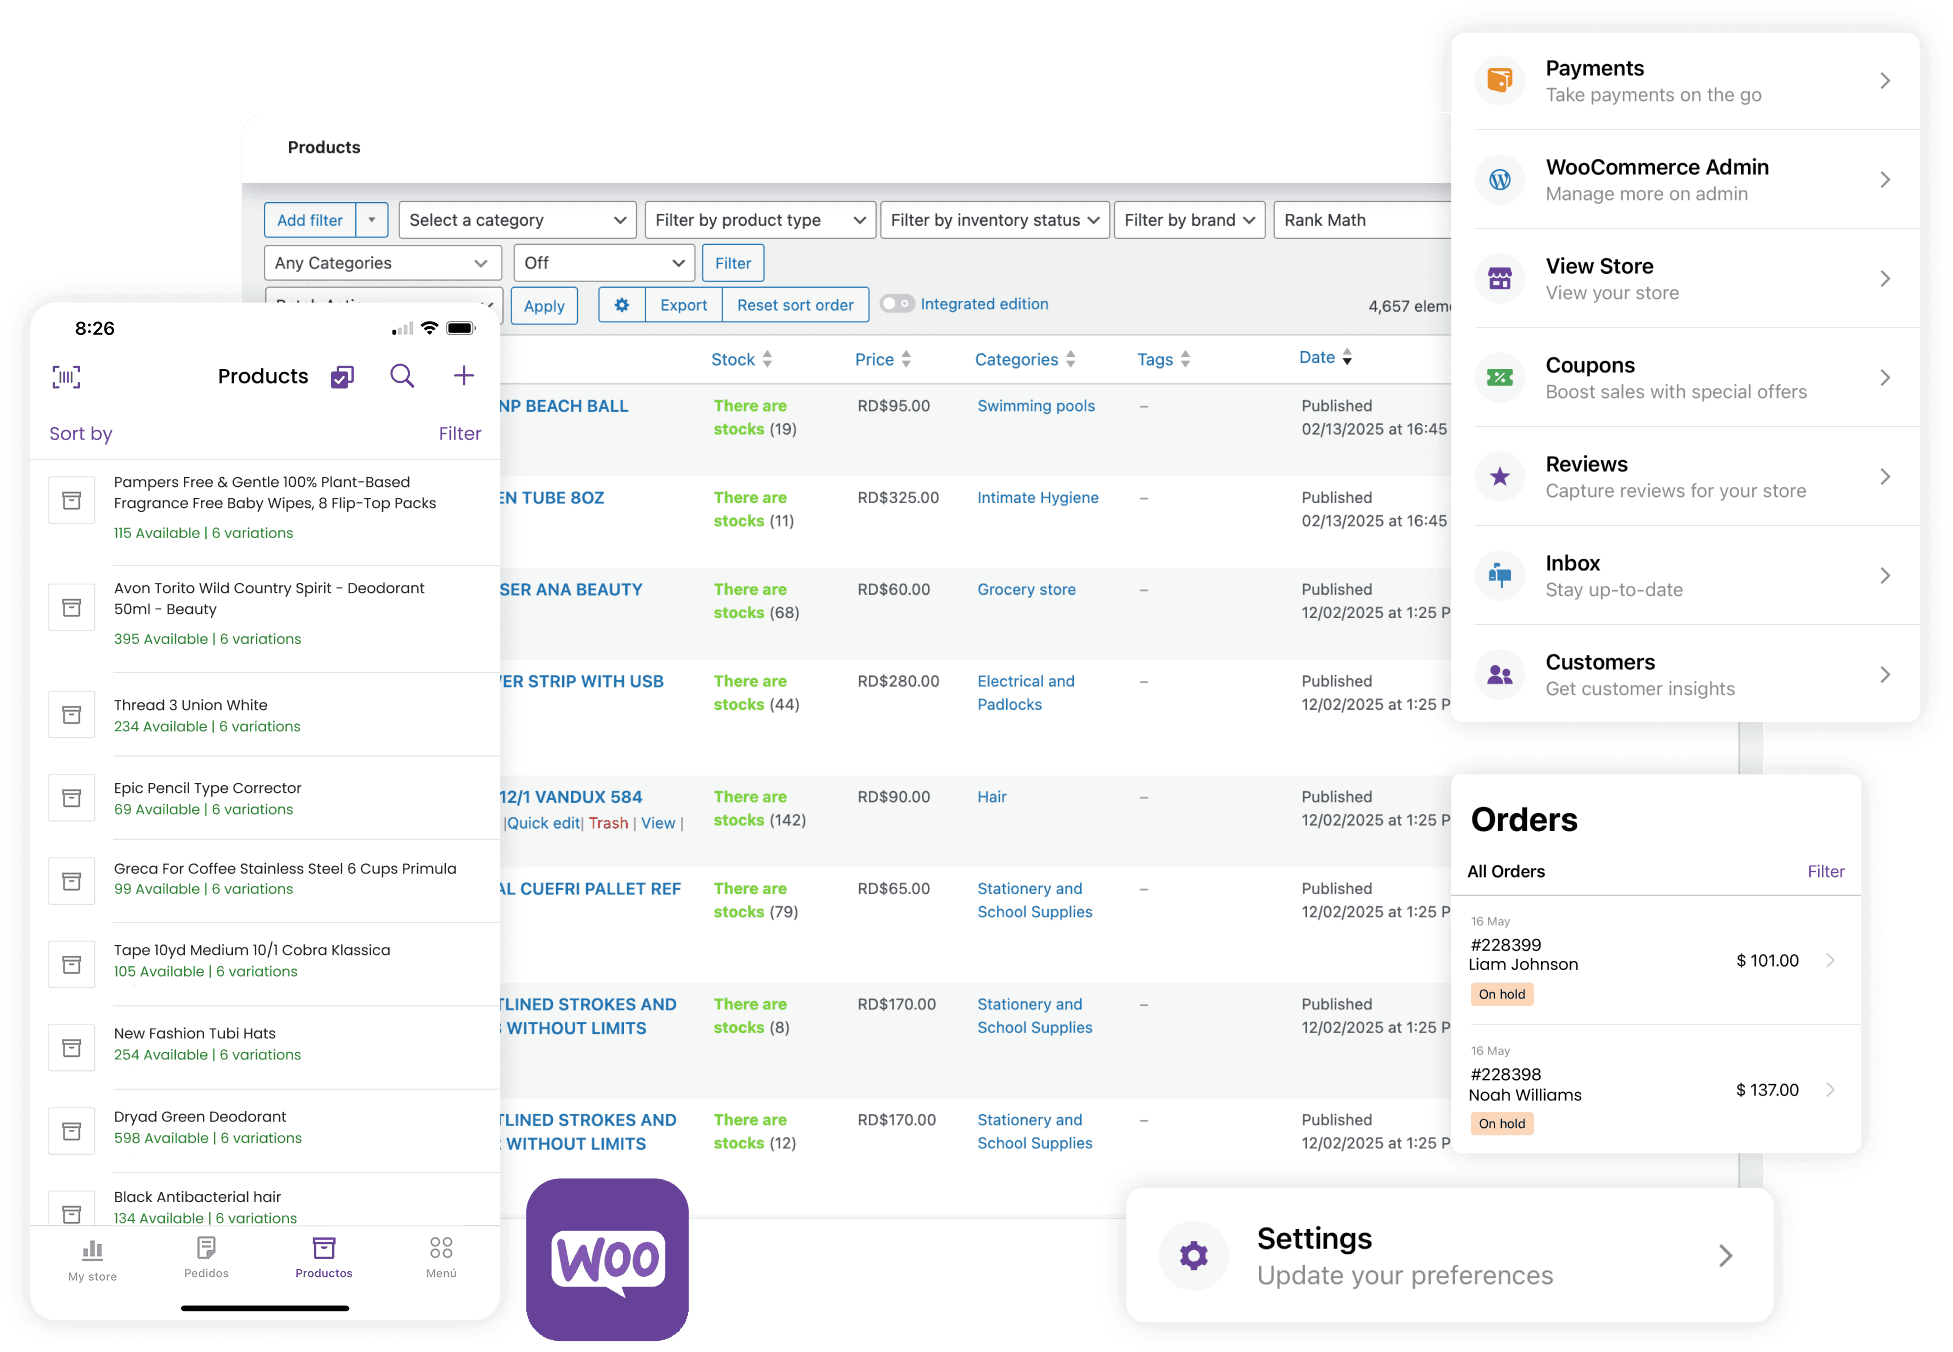The image size is (1953, 1352).
Task: Open Filter by product type dropdown
Action: (x=760, y=220)
